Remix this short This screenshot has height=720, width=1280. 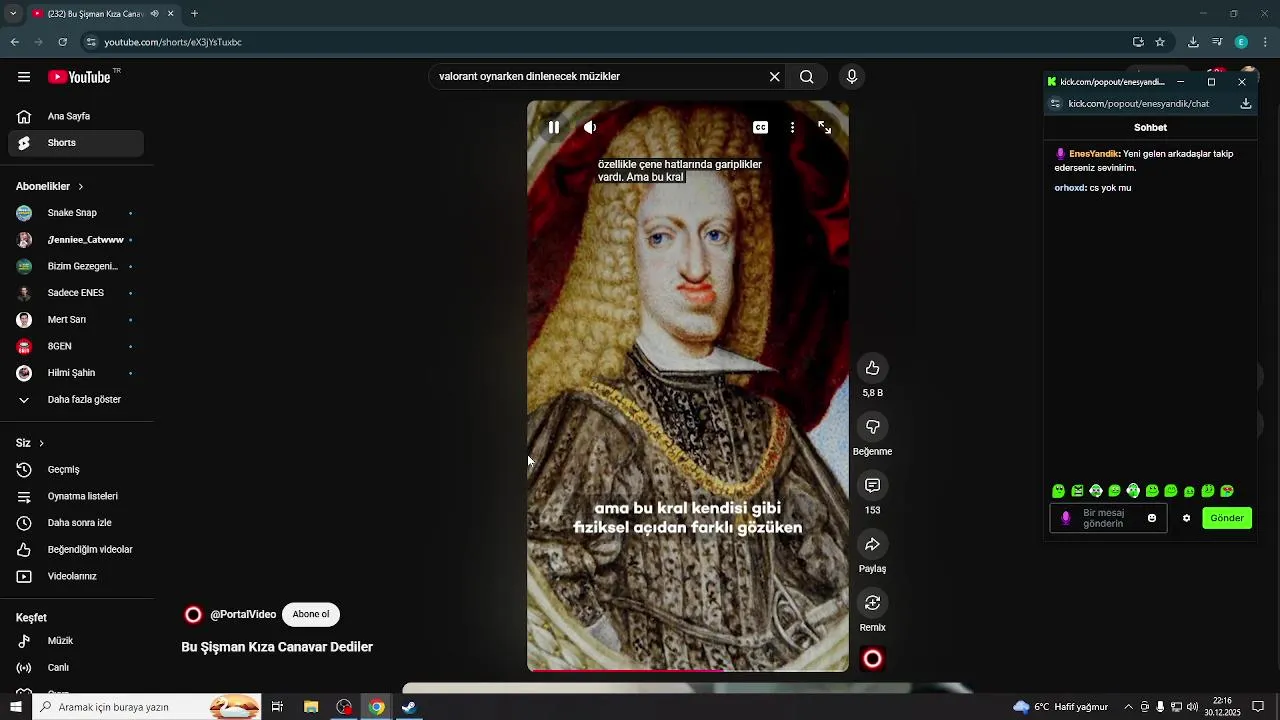[872, 602]
